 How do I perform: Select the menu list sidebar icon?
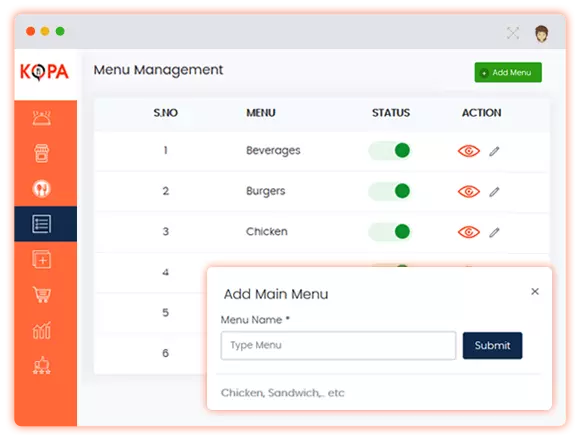[x=42, y=224]
